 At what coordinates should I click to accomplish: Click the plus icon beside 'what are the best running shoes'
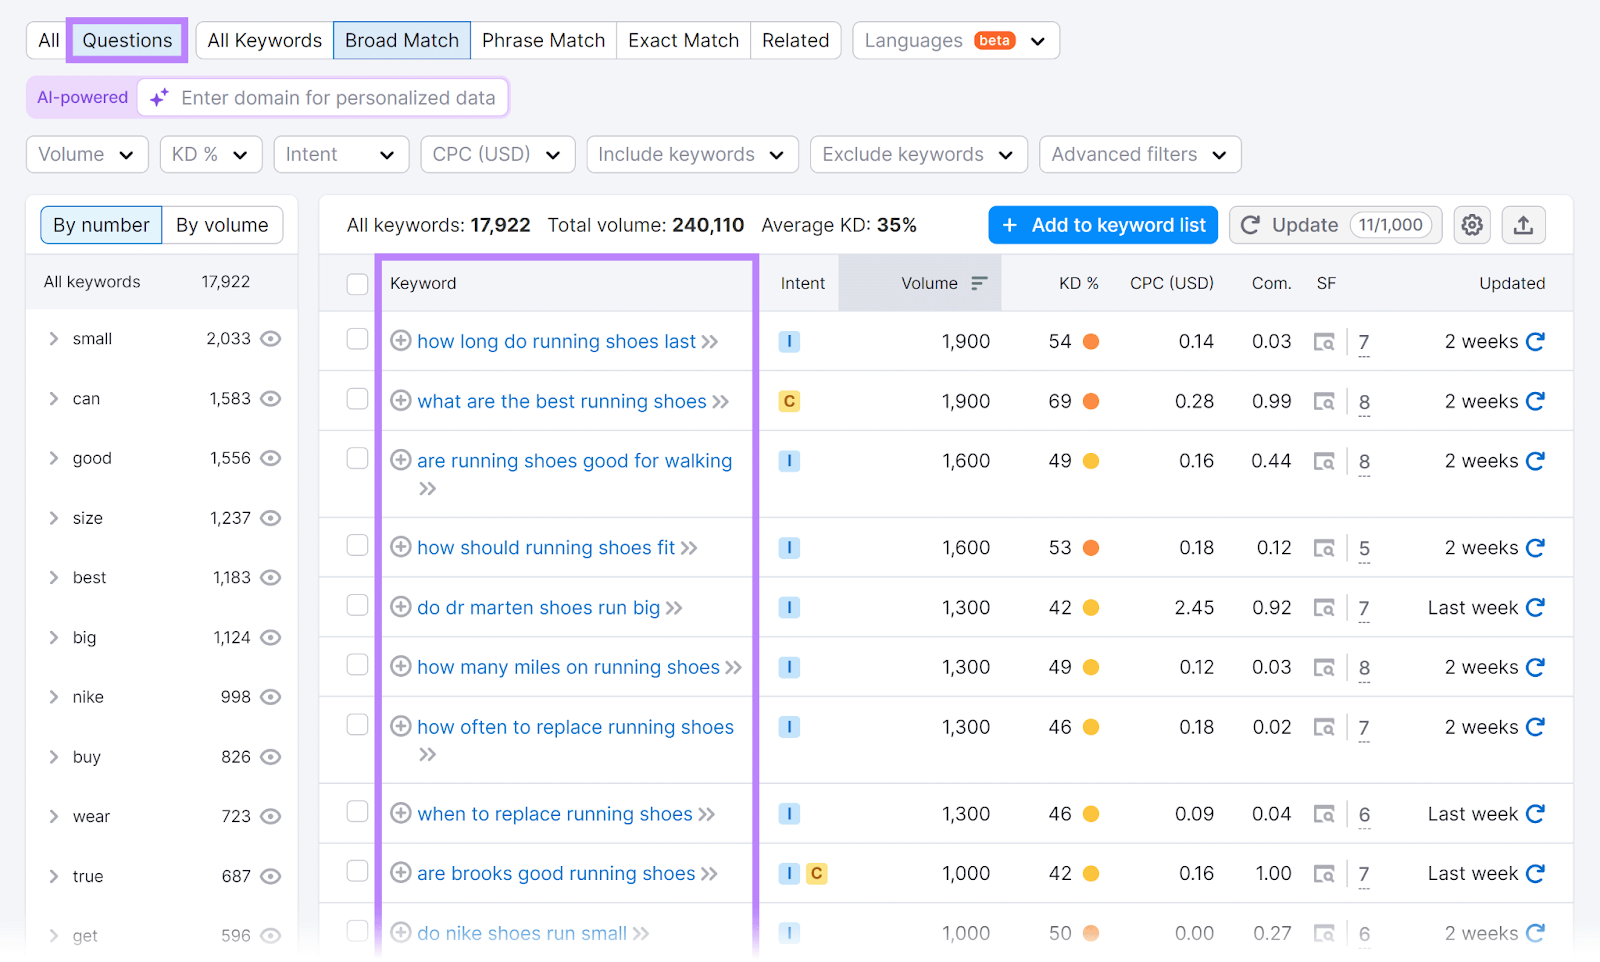pos(401,401)
